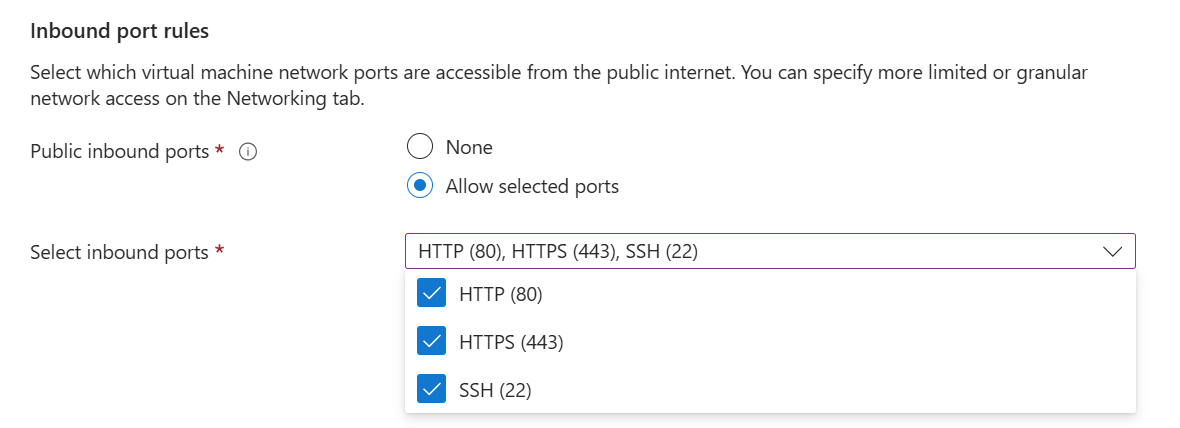This screenshot has width=1180, height=428.
Task: Click the Public inbound ports field label
Action: (120, 151)
